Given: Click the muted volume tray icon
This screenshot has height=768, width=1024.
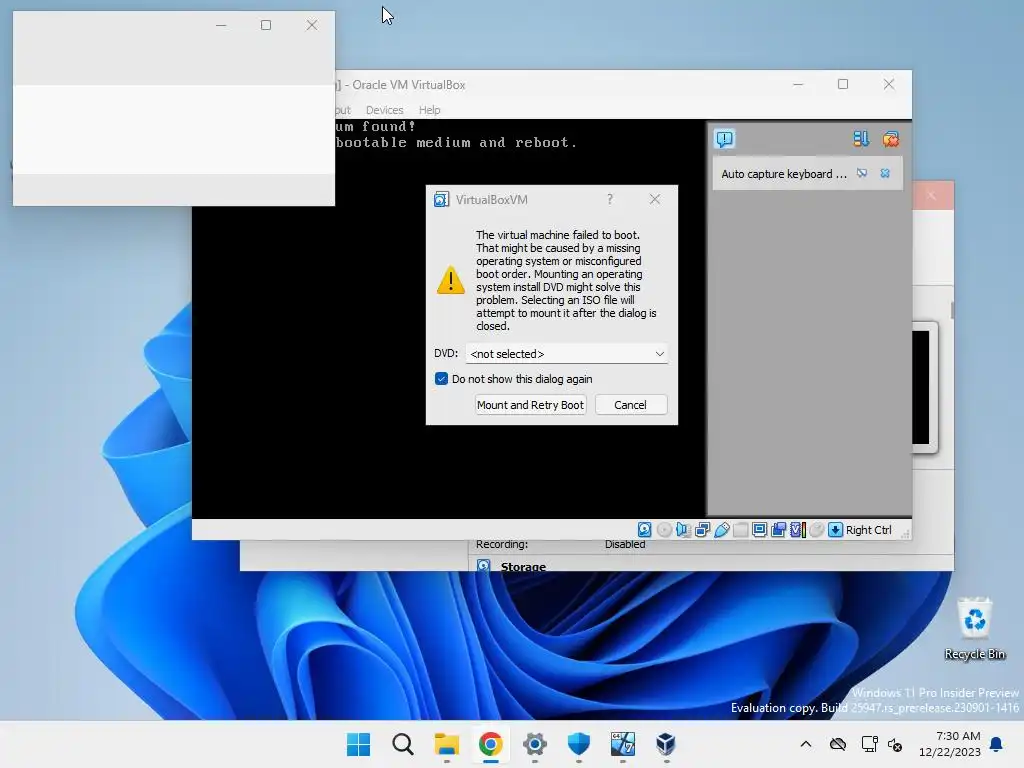Looking at the screenshot, I should [x=895, y=744].
